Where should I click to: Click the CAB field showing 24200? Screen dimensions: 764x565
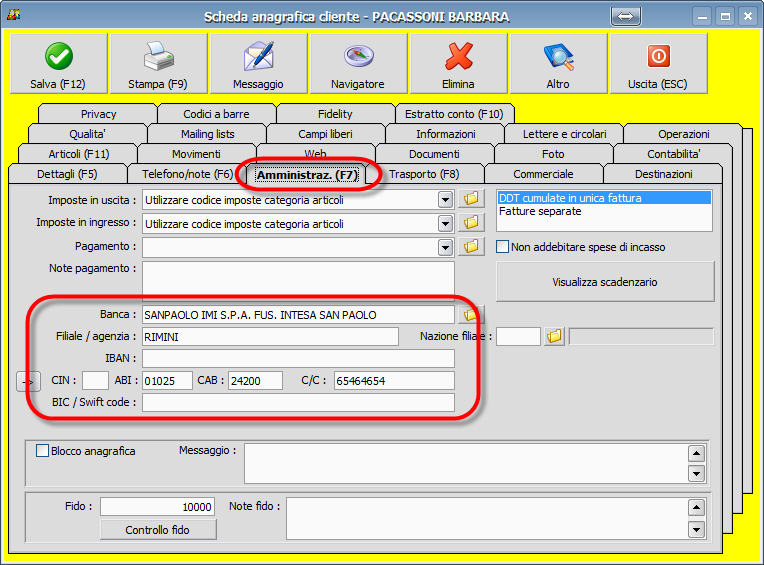pos(255,380)
